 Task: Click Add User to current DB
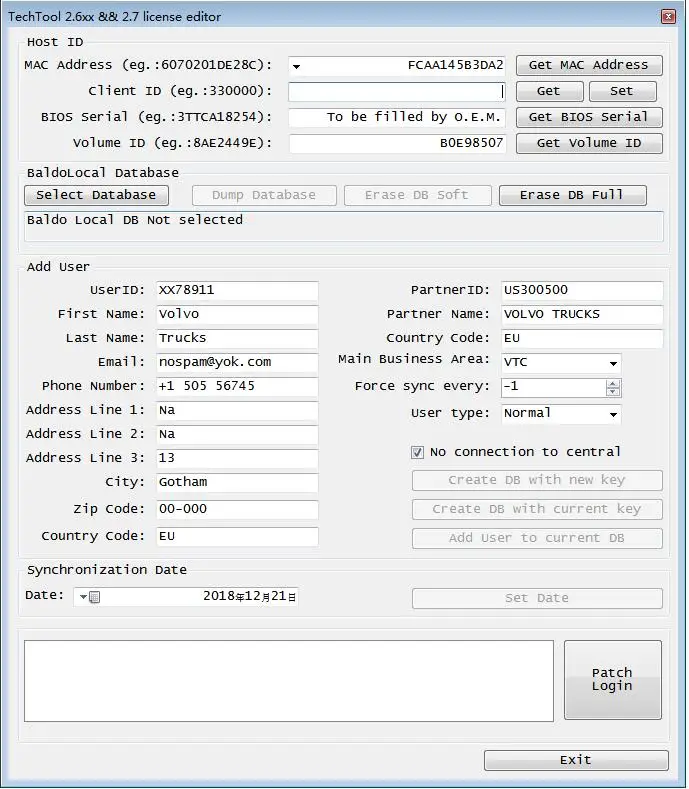pos(537,538)
